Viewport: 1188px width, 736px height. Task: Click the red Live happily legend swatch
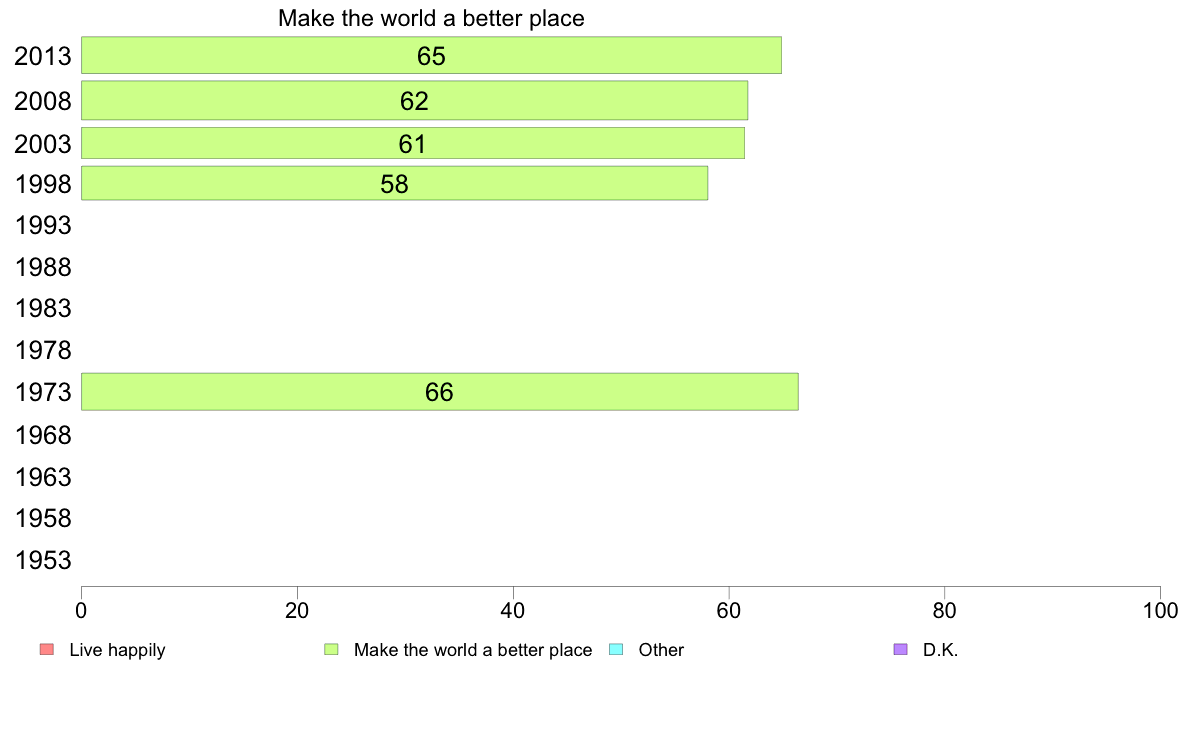pyautogui.click(x=47, y=650)
